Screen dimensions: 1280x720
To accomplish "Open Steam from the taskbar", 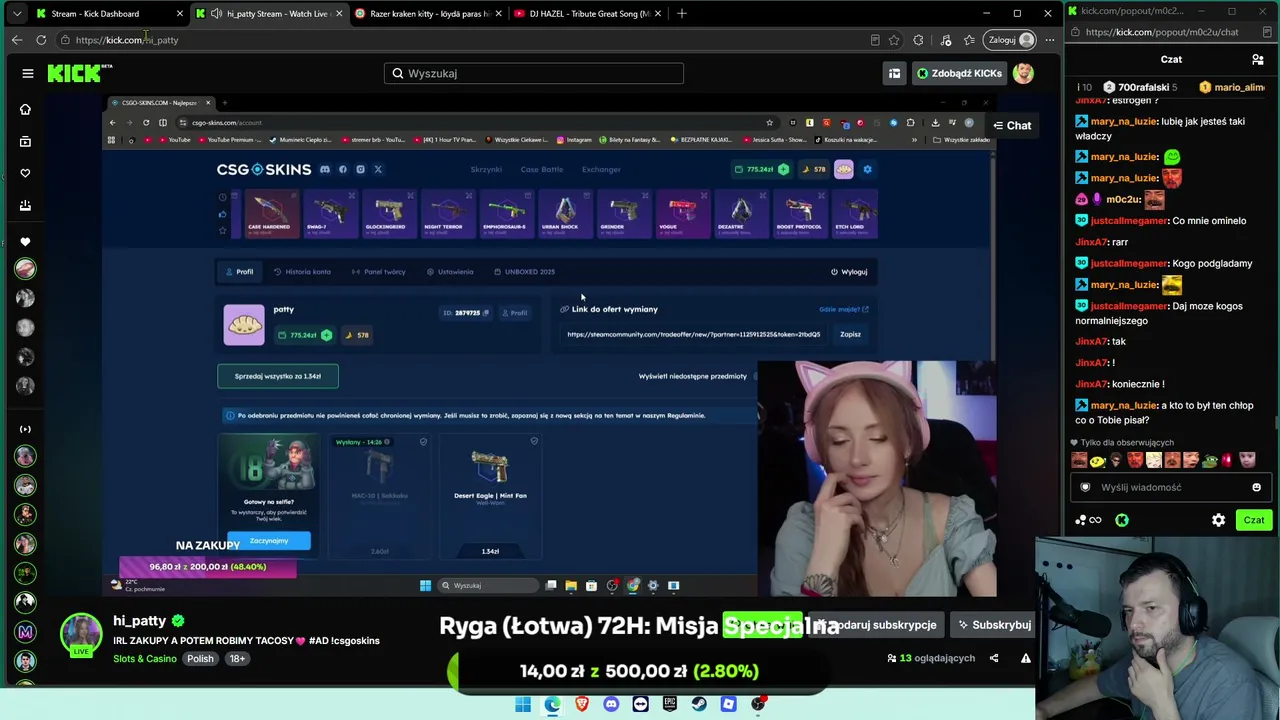I will point(699,704).
